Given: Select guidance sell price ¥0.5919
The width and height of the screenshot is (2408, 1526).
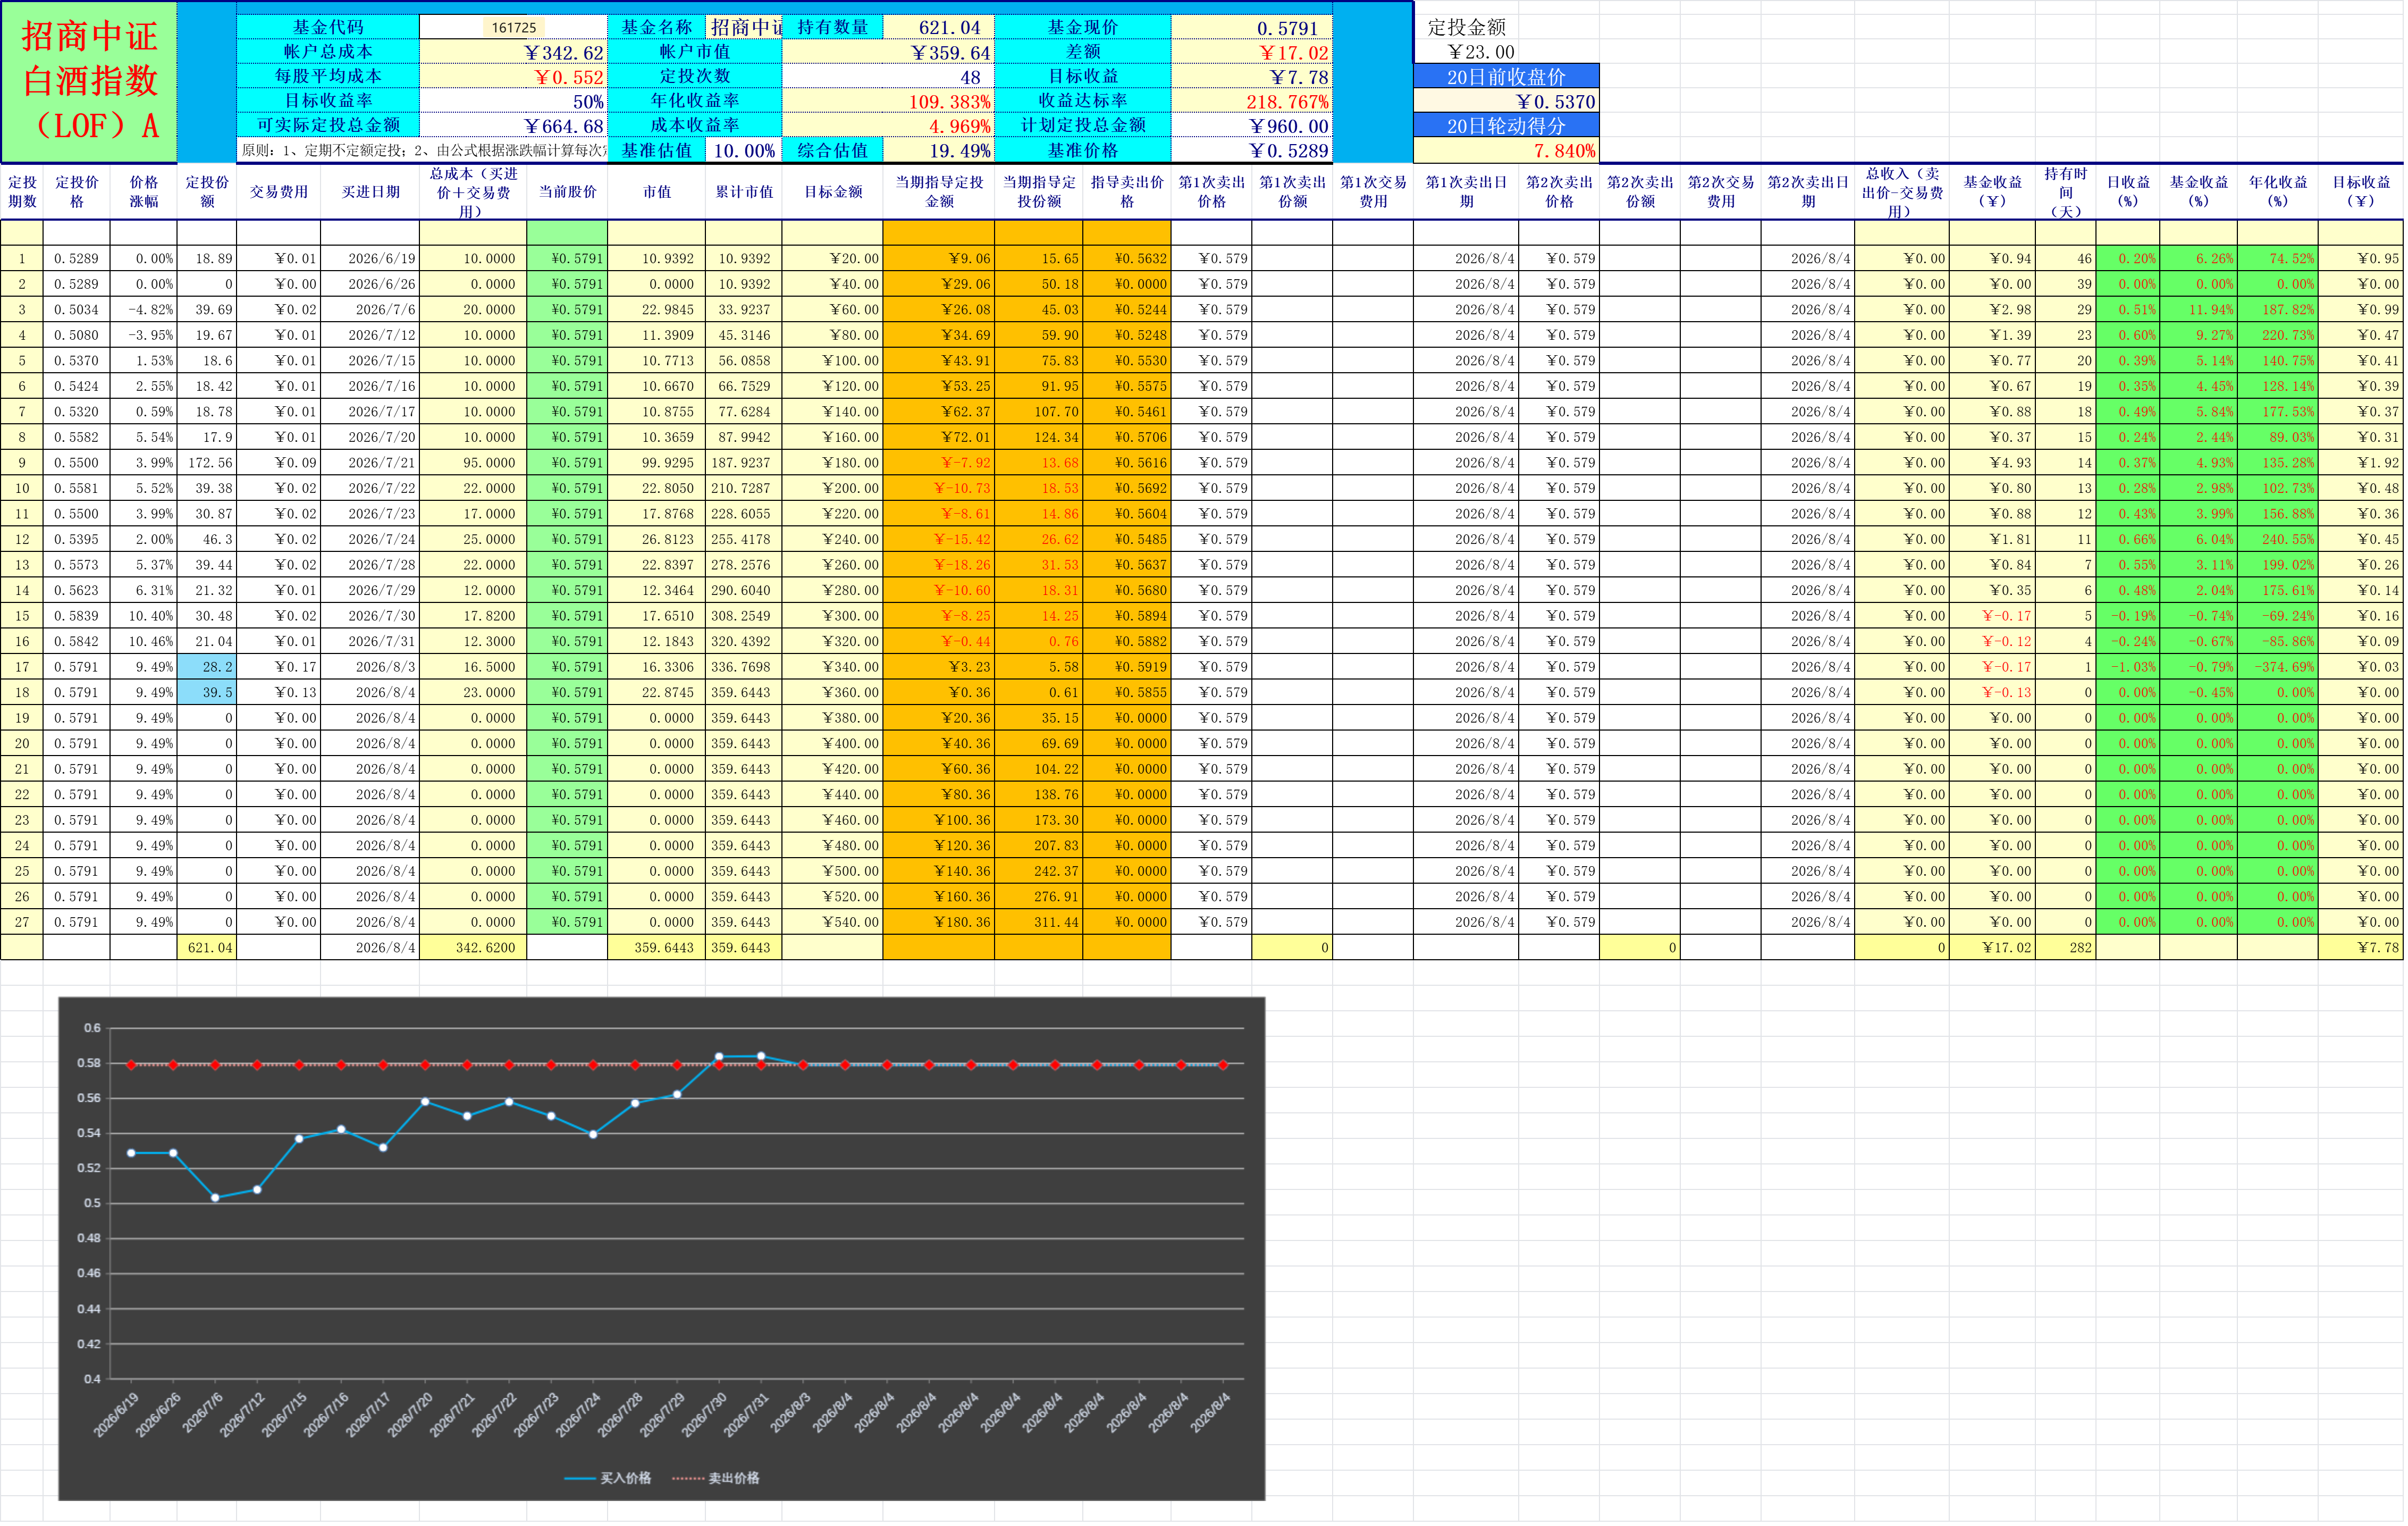Looking at the screenshot, I should tap(1127, 666).
